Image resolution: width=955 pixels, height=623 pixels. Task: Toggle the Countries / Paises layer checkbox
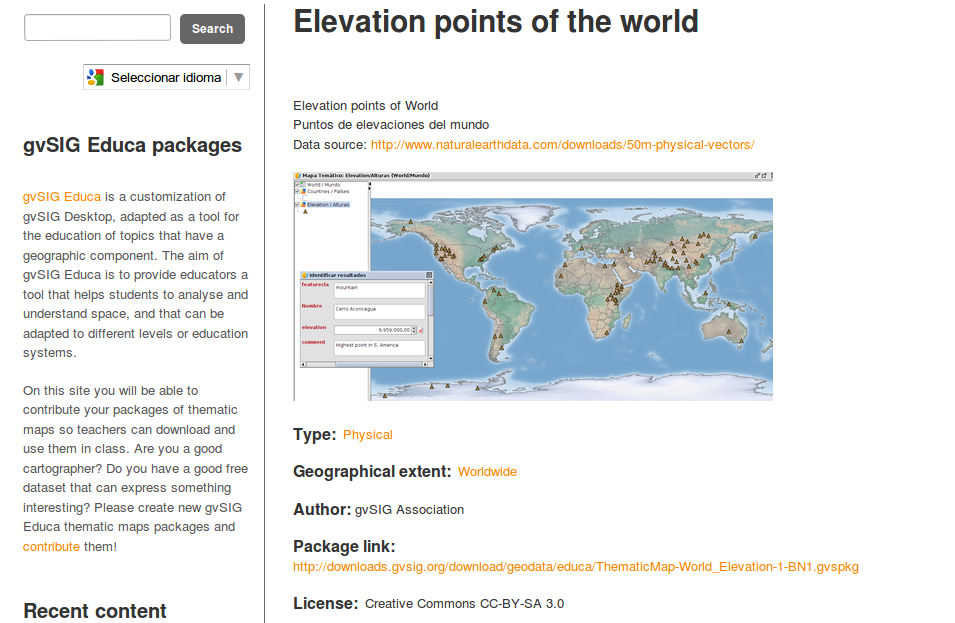[x=298, y=191]
